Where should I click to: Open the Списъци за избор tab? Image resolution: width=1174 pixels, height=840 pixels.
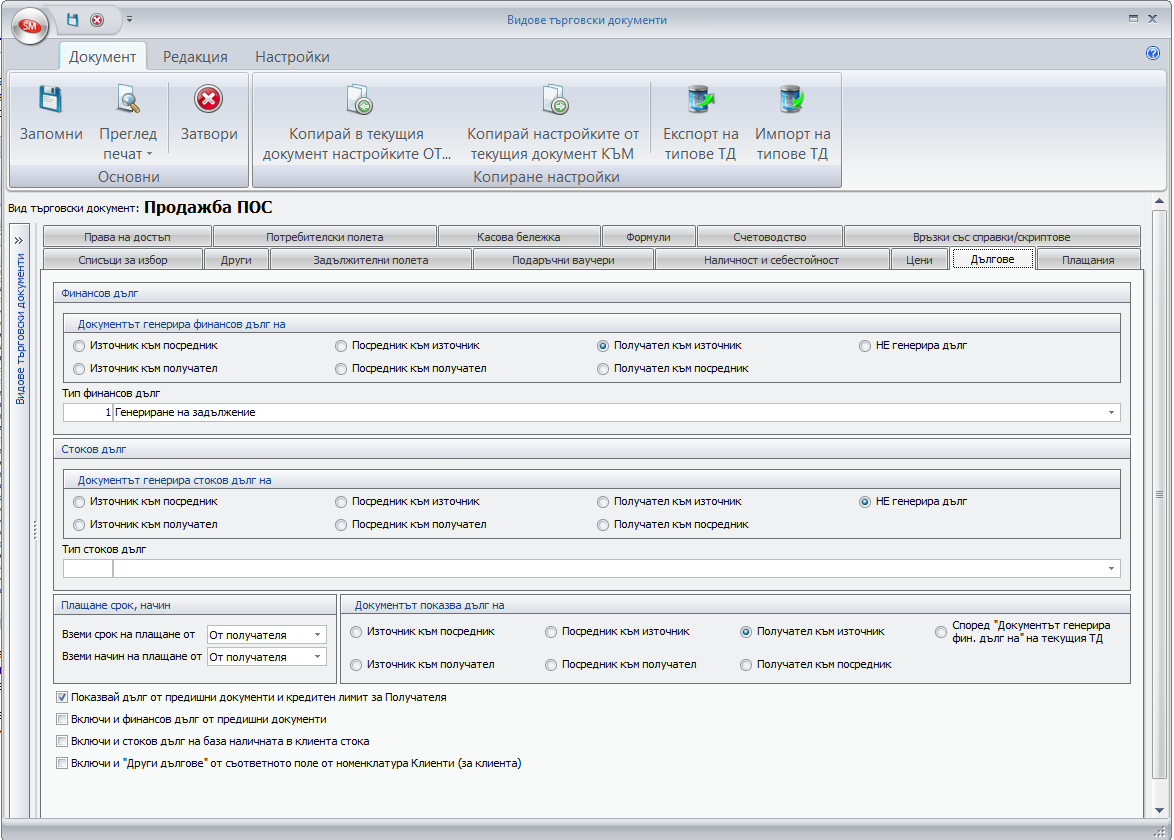click(x=123, y=260)
